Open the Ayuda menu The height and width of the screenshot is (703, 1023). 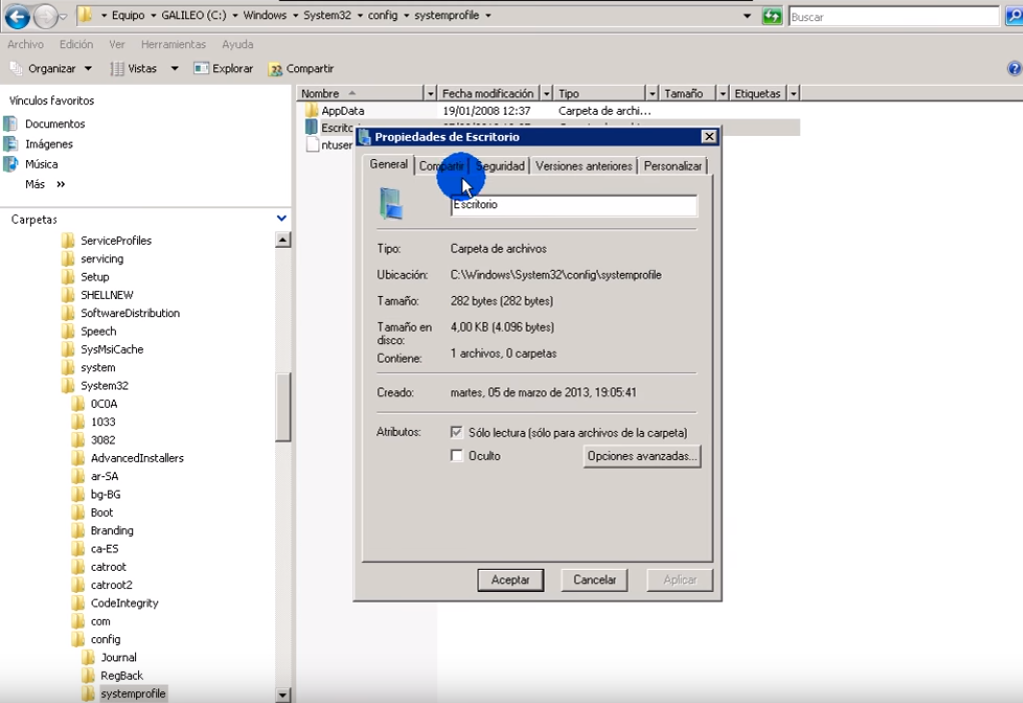[x=237, y=44]
